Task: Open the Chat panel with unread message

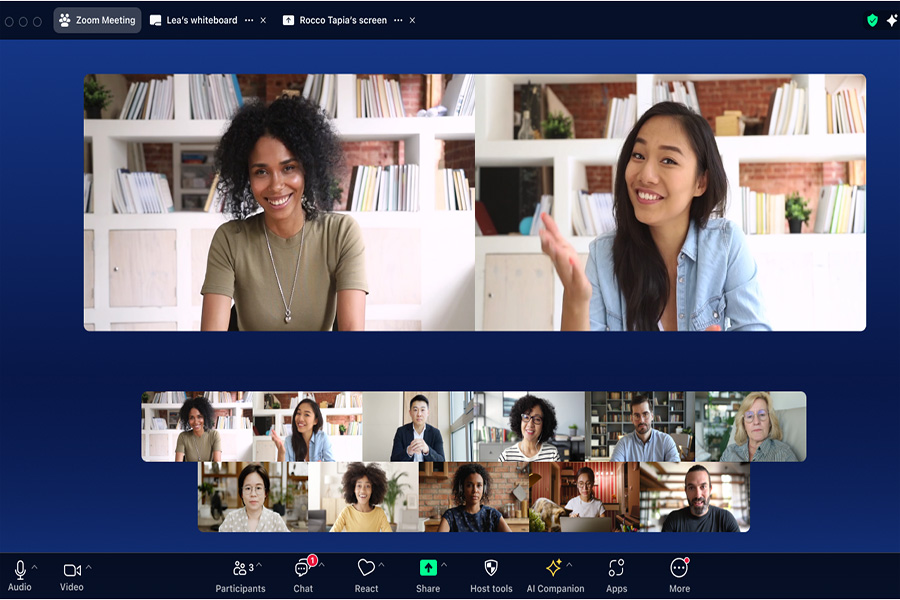Action: pyautogui.click(x=302, y=570)
